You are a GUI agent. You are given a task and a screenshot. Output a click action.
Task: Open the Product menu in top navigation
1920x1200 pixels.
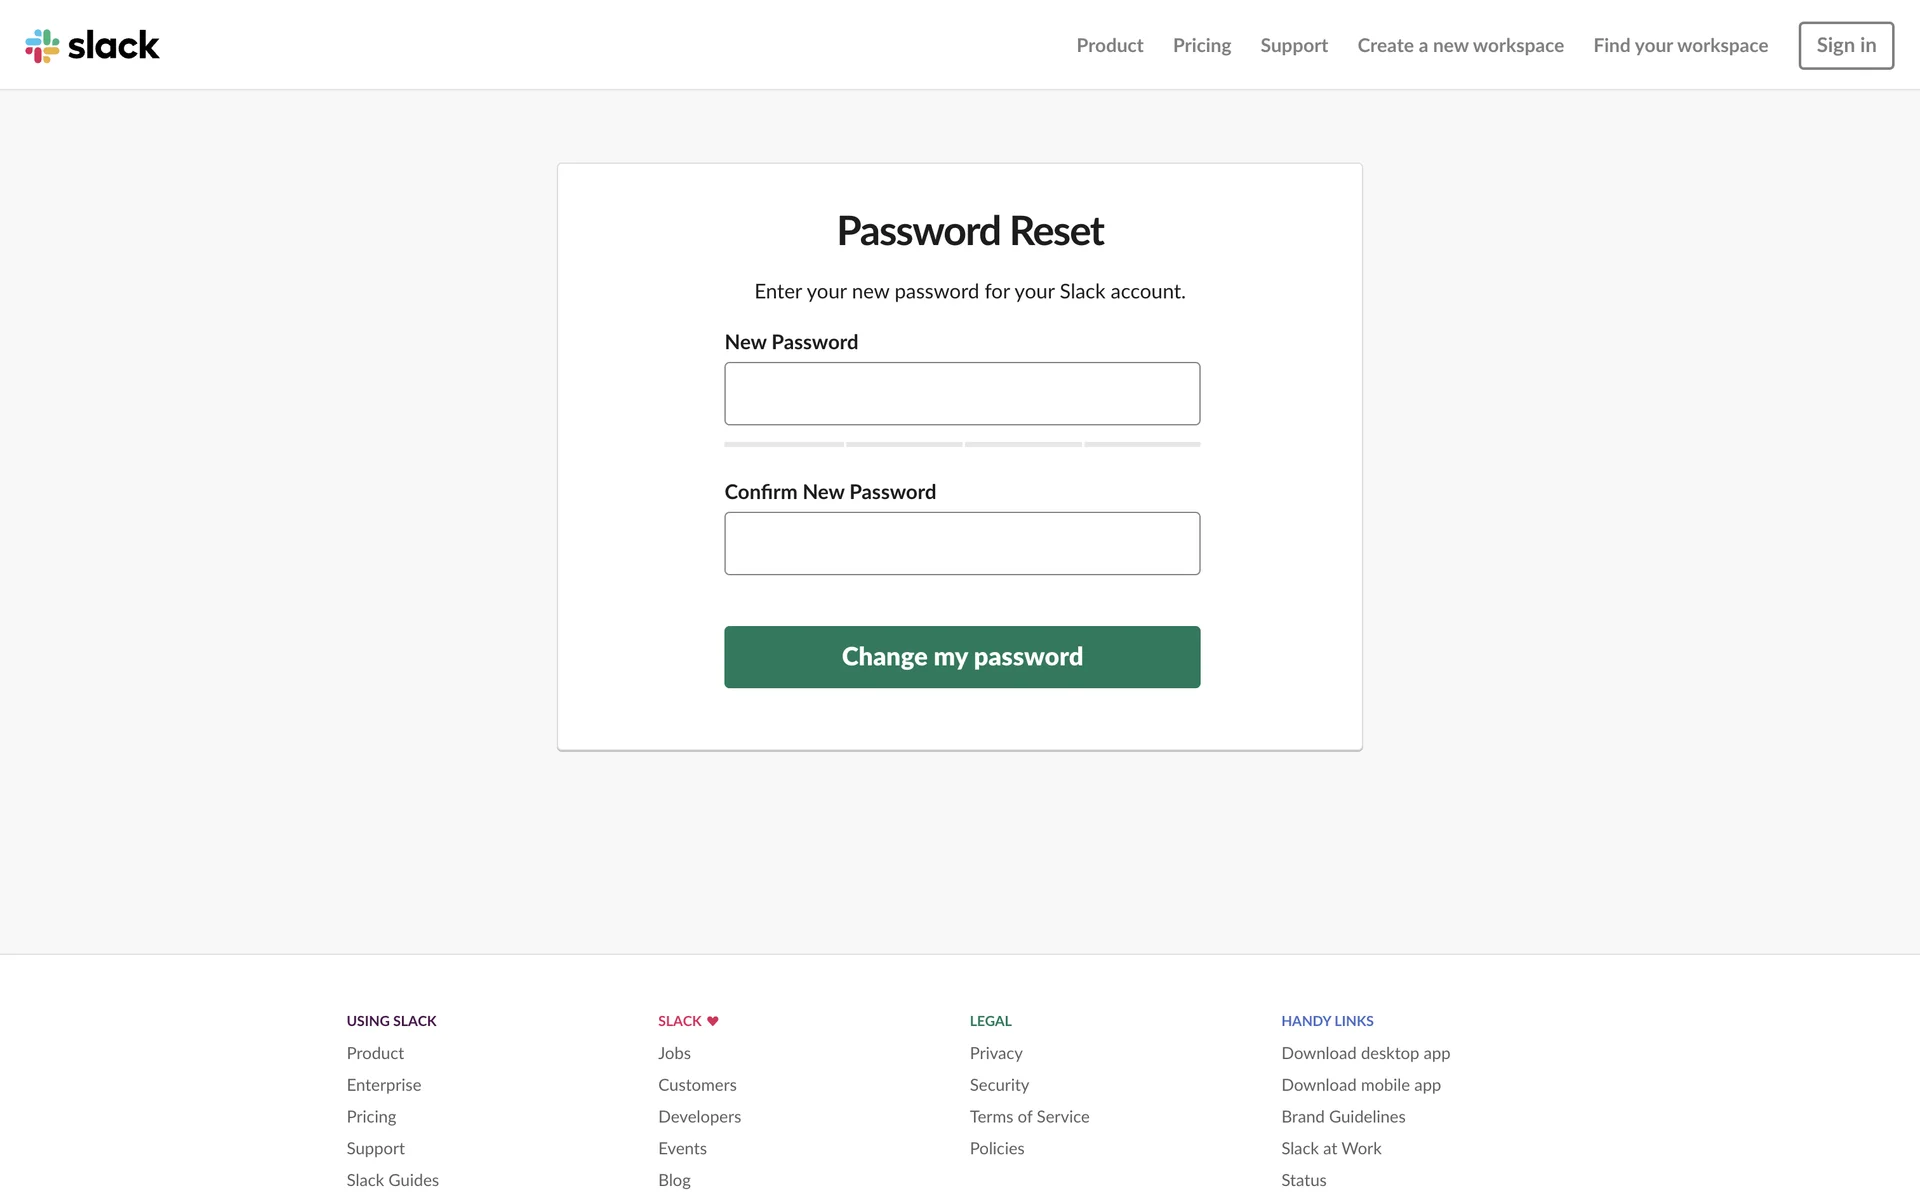click(x=1109, y=45)
